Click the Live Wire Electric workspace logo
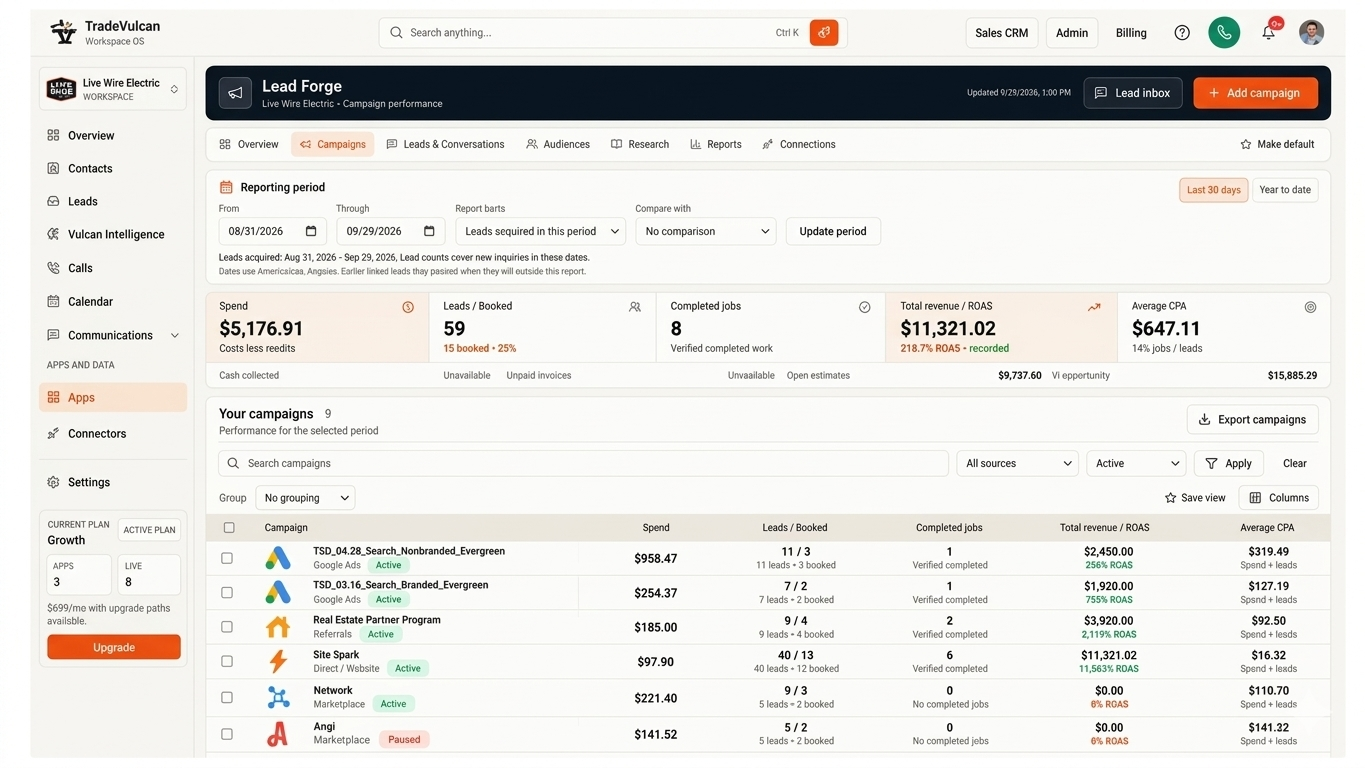The image size is (1365, 768). 62,89
